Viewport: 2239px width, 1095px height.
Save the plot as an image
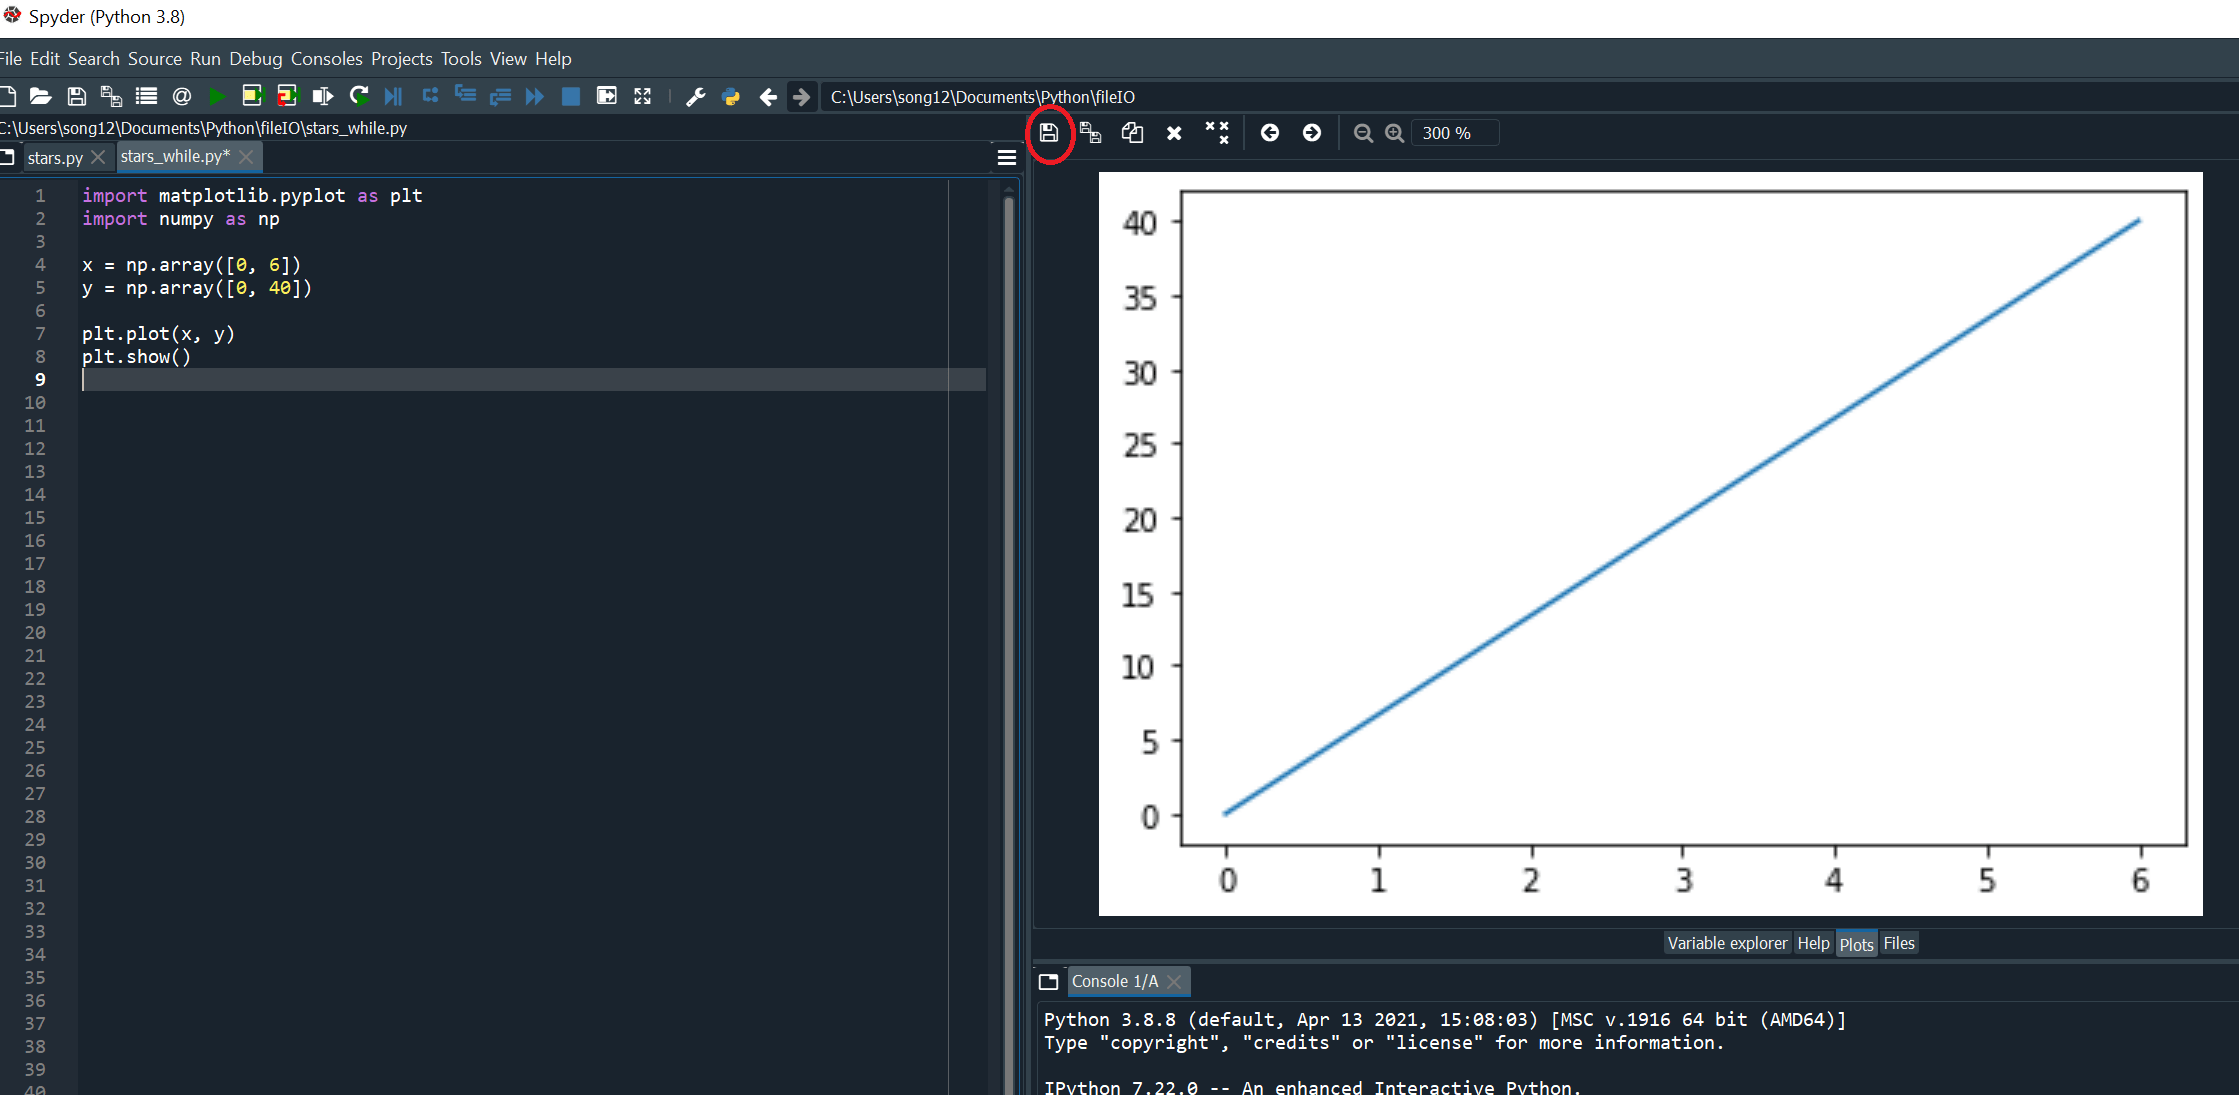(x=1048, y=133)
